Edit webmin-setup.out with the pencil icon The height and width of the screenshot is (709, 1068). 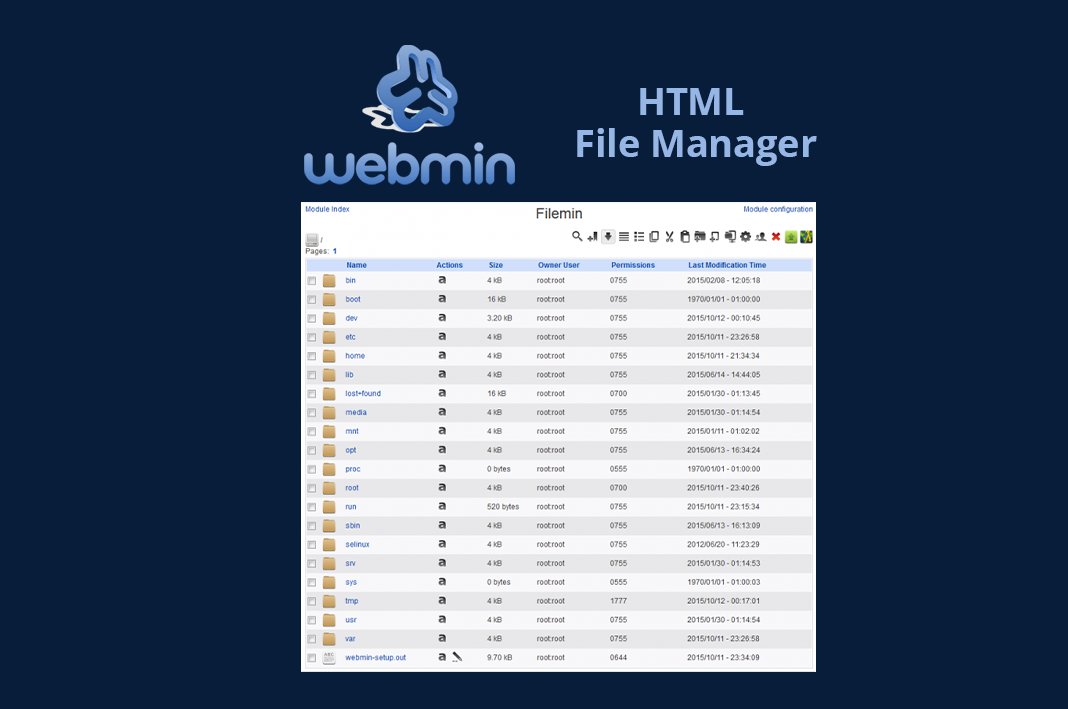[455, 657]
